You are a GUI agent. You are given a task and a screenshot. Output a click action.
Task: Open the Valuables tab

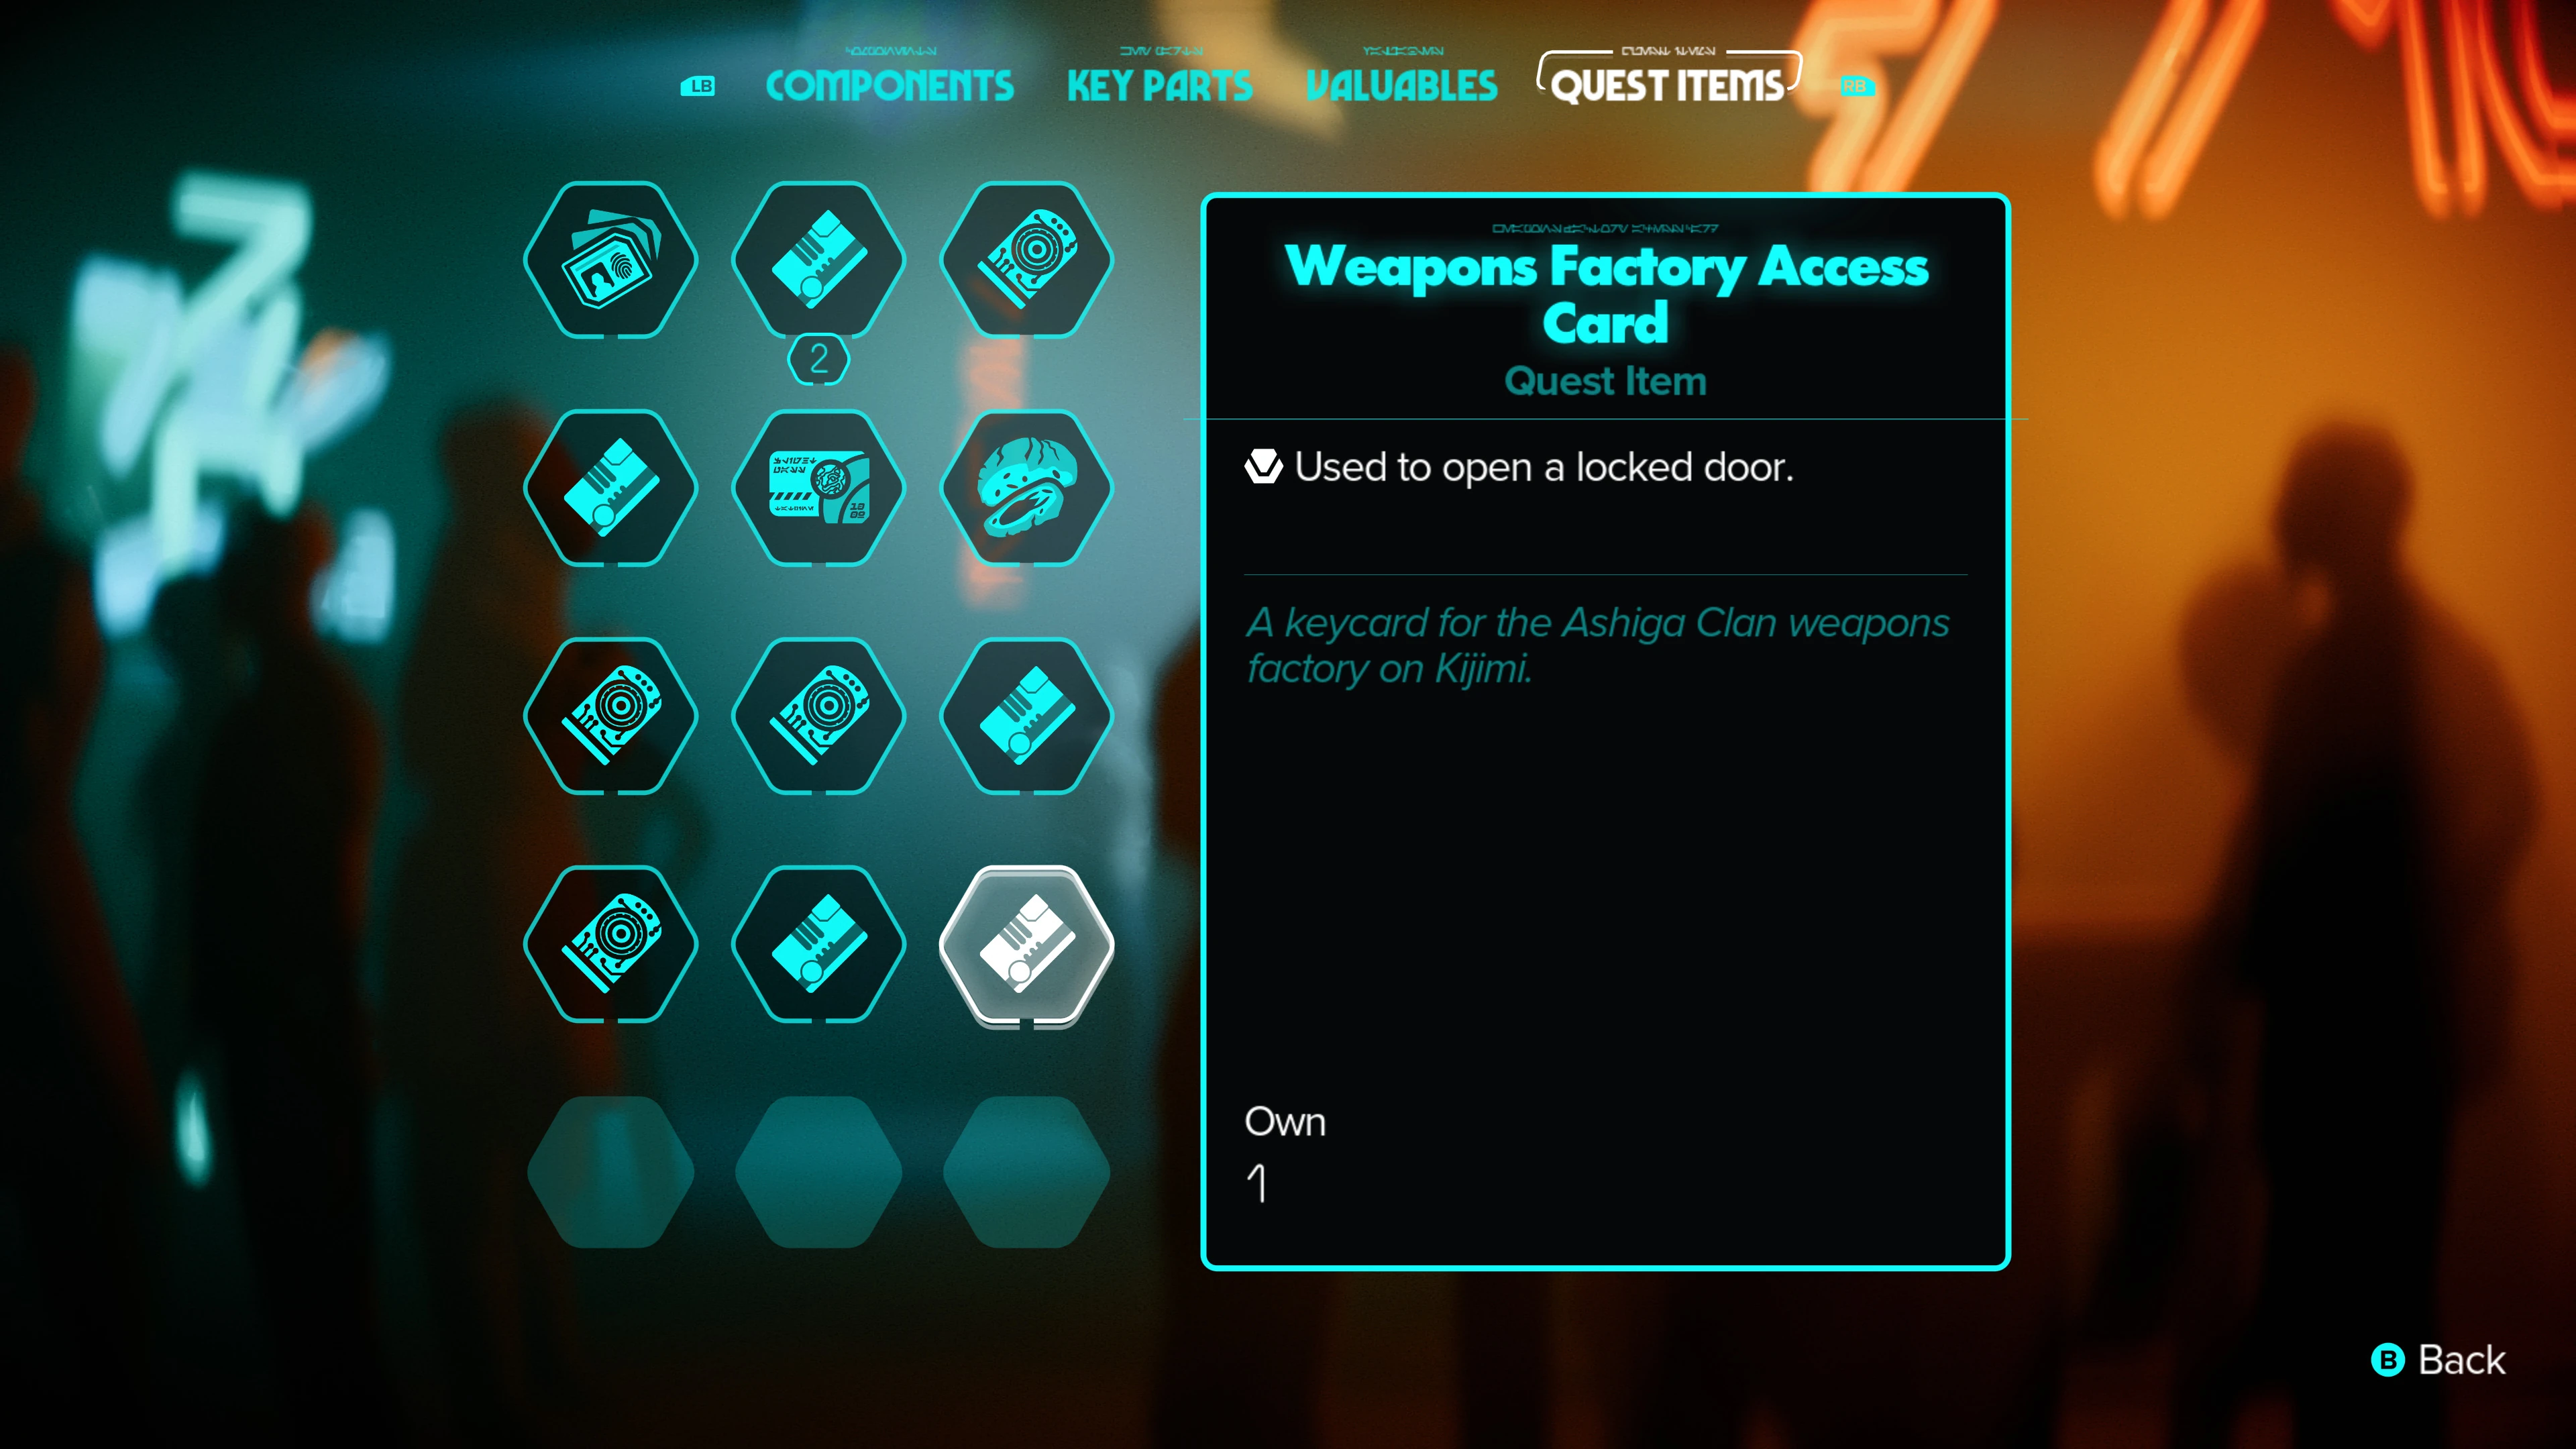[1401, 86]
